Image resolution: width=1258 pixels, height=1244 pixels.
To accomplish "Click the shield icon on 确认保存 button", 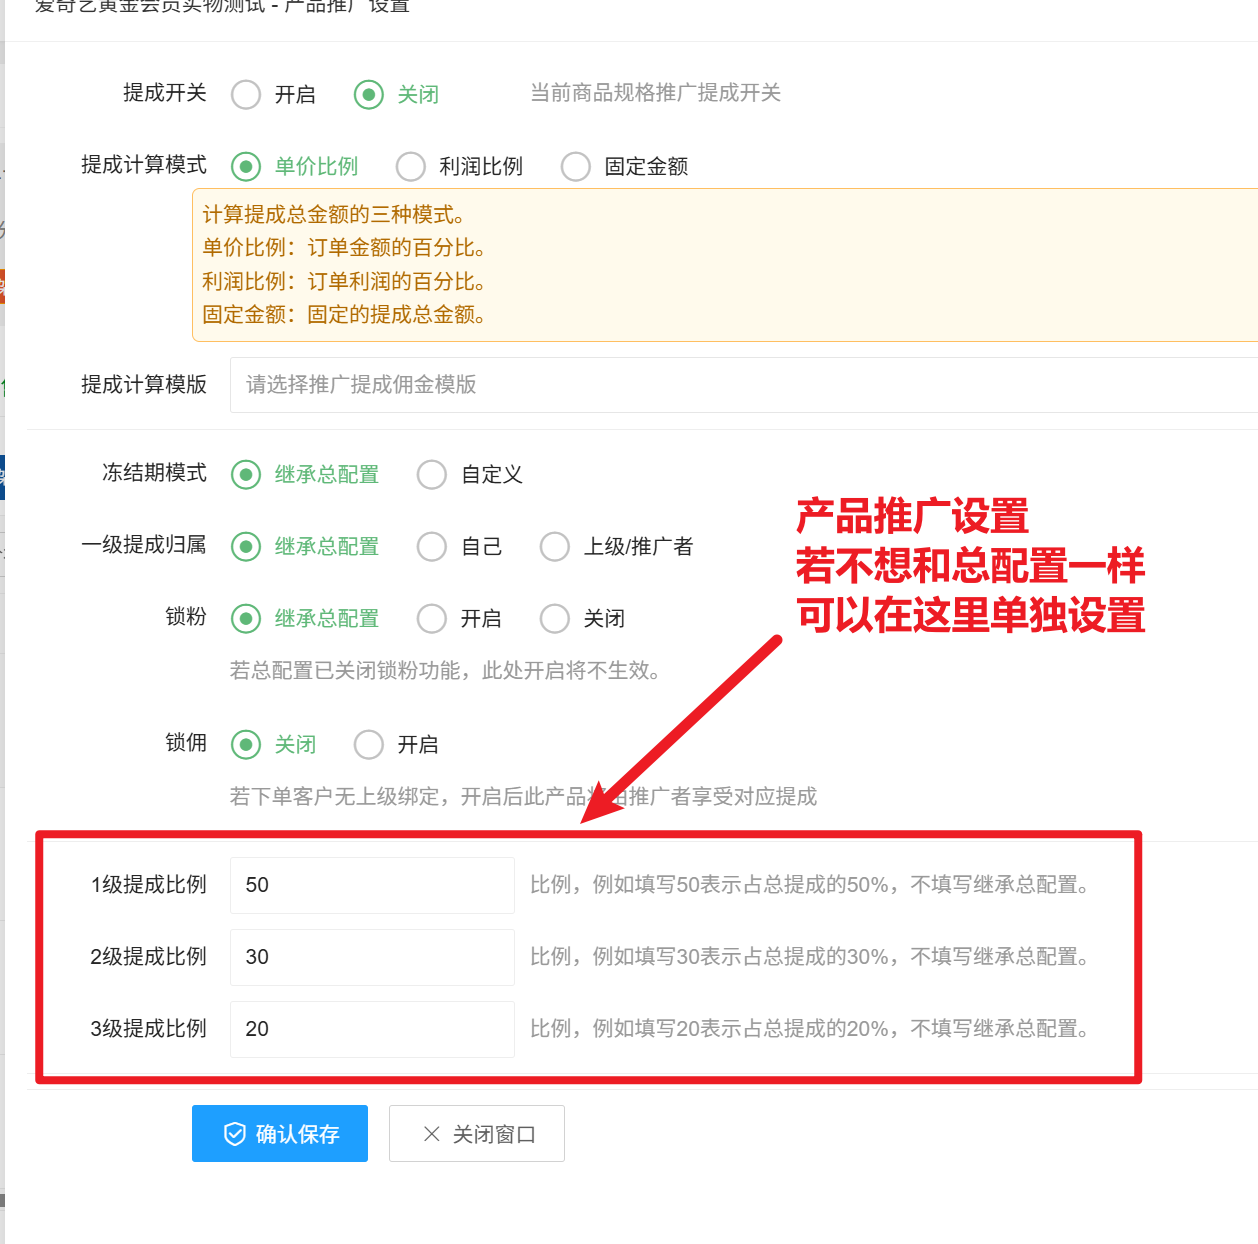I will coord(235,1134).
